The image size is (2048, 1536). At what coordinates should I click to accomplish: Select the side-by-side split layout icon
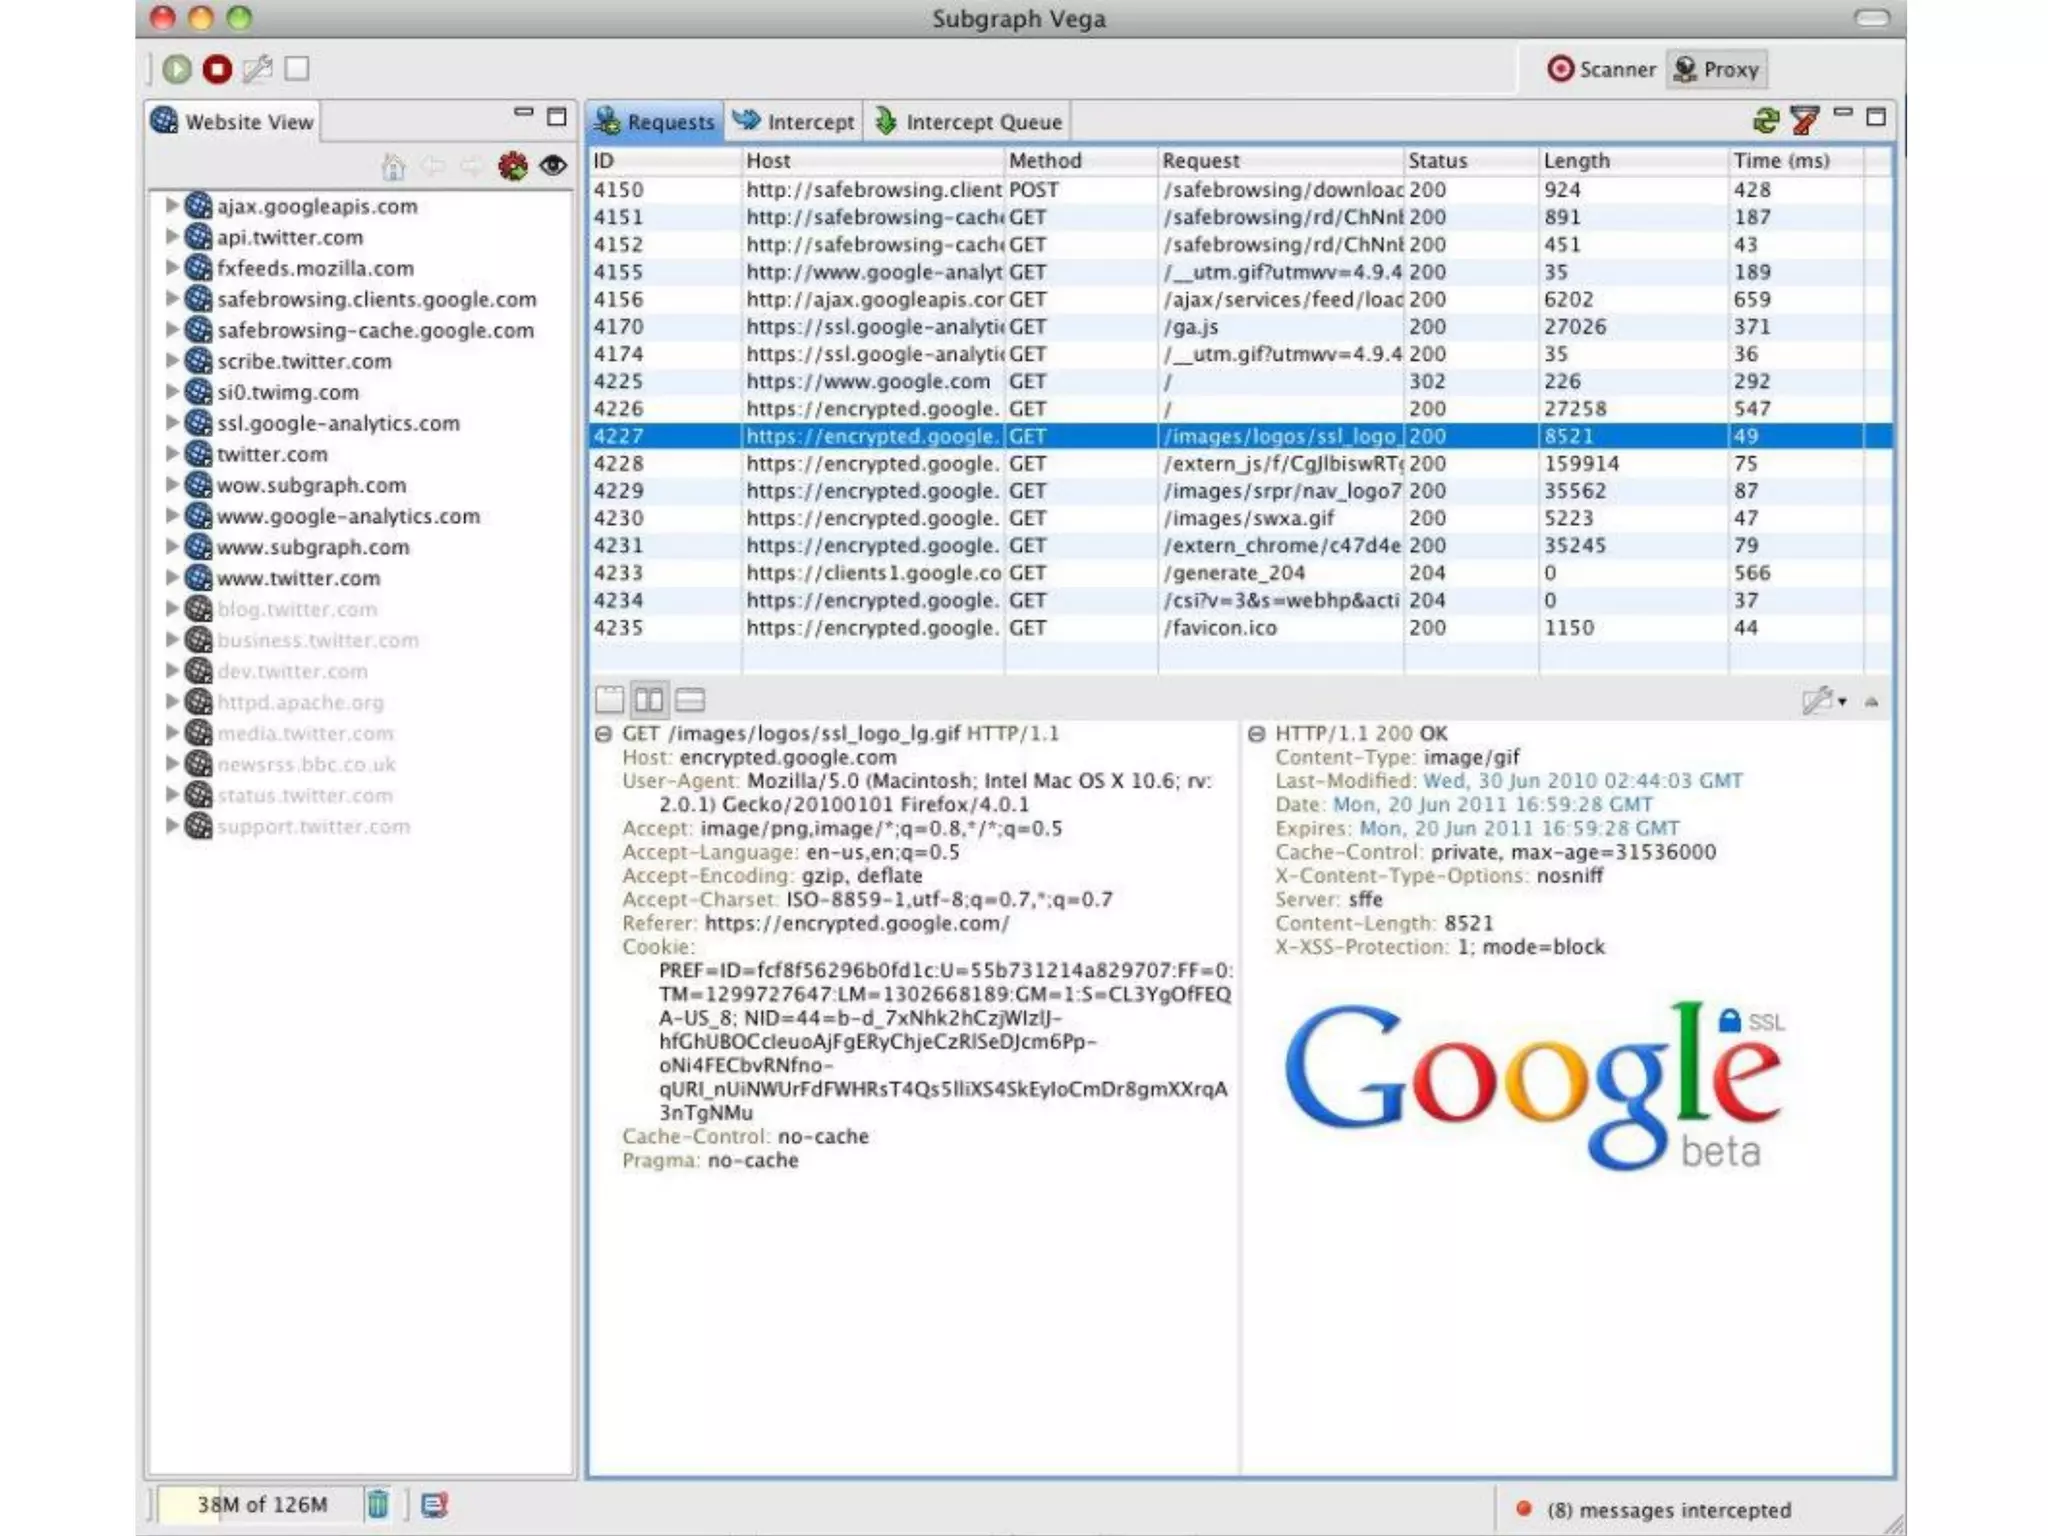(649, 700)
